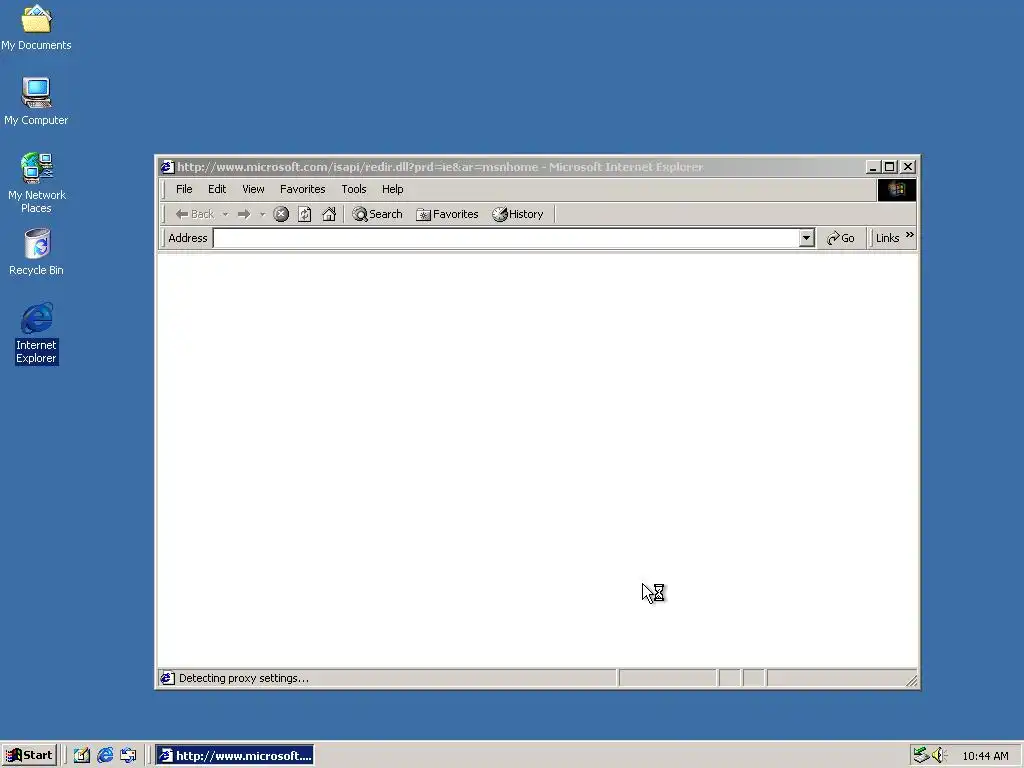Viewport: 1024px width, 768px height.
Task: Open the Search pane
Action: (x=377, y=214)
